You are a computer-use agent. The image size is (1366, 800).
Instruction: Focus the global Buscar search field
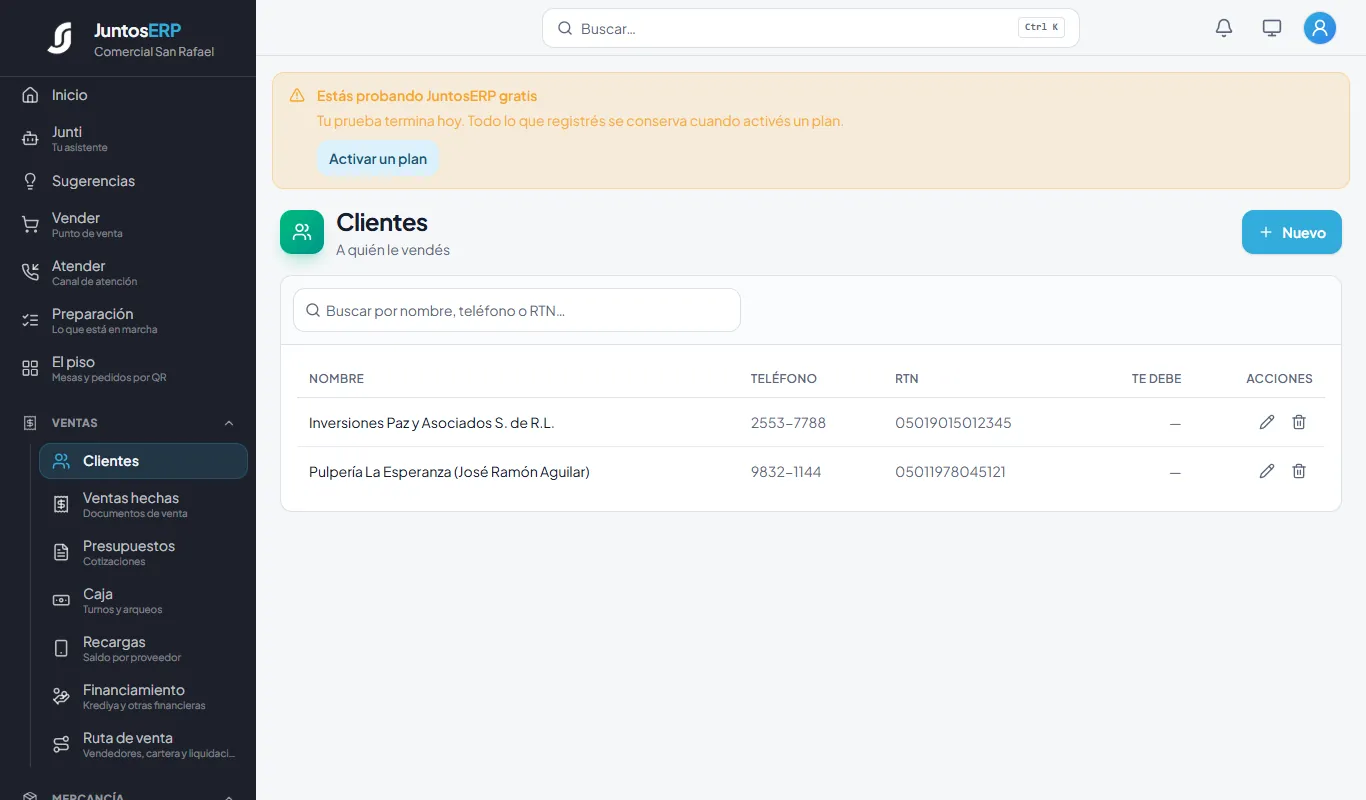pyautogui.click(x=811, y=28)
